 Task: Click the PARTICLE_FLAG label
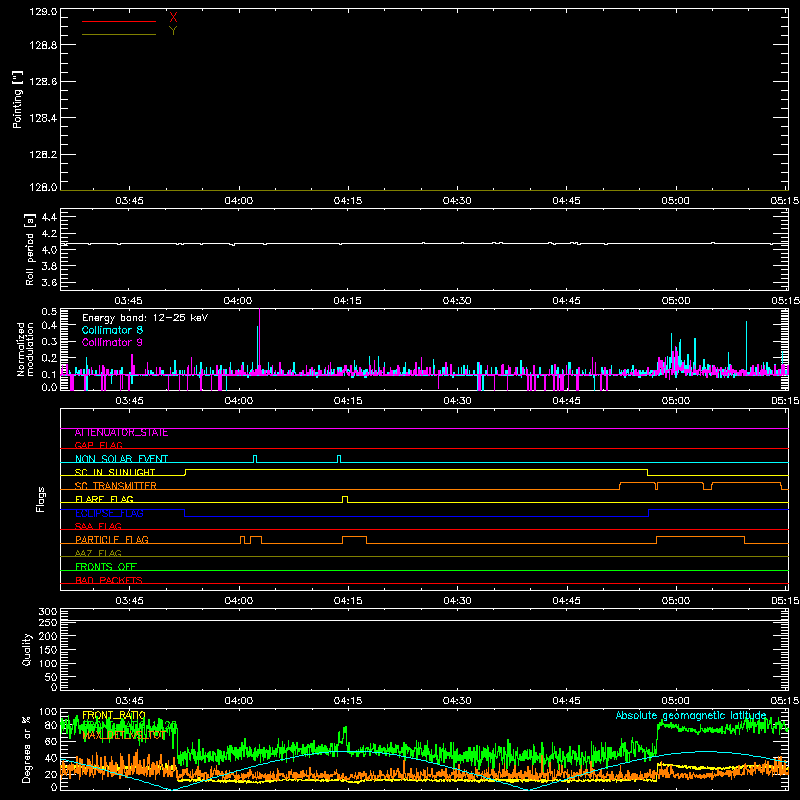[x=112, y=540]
